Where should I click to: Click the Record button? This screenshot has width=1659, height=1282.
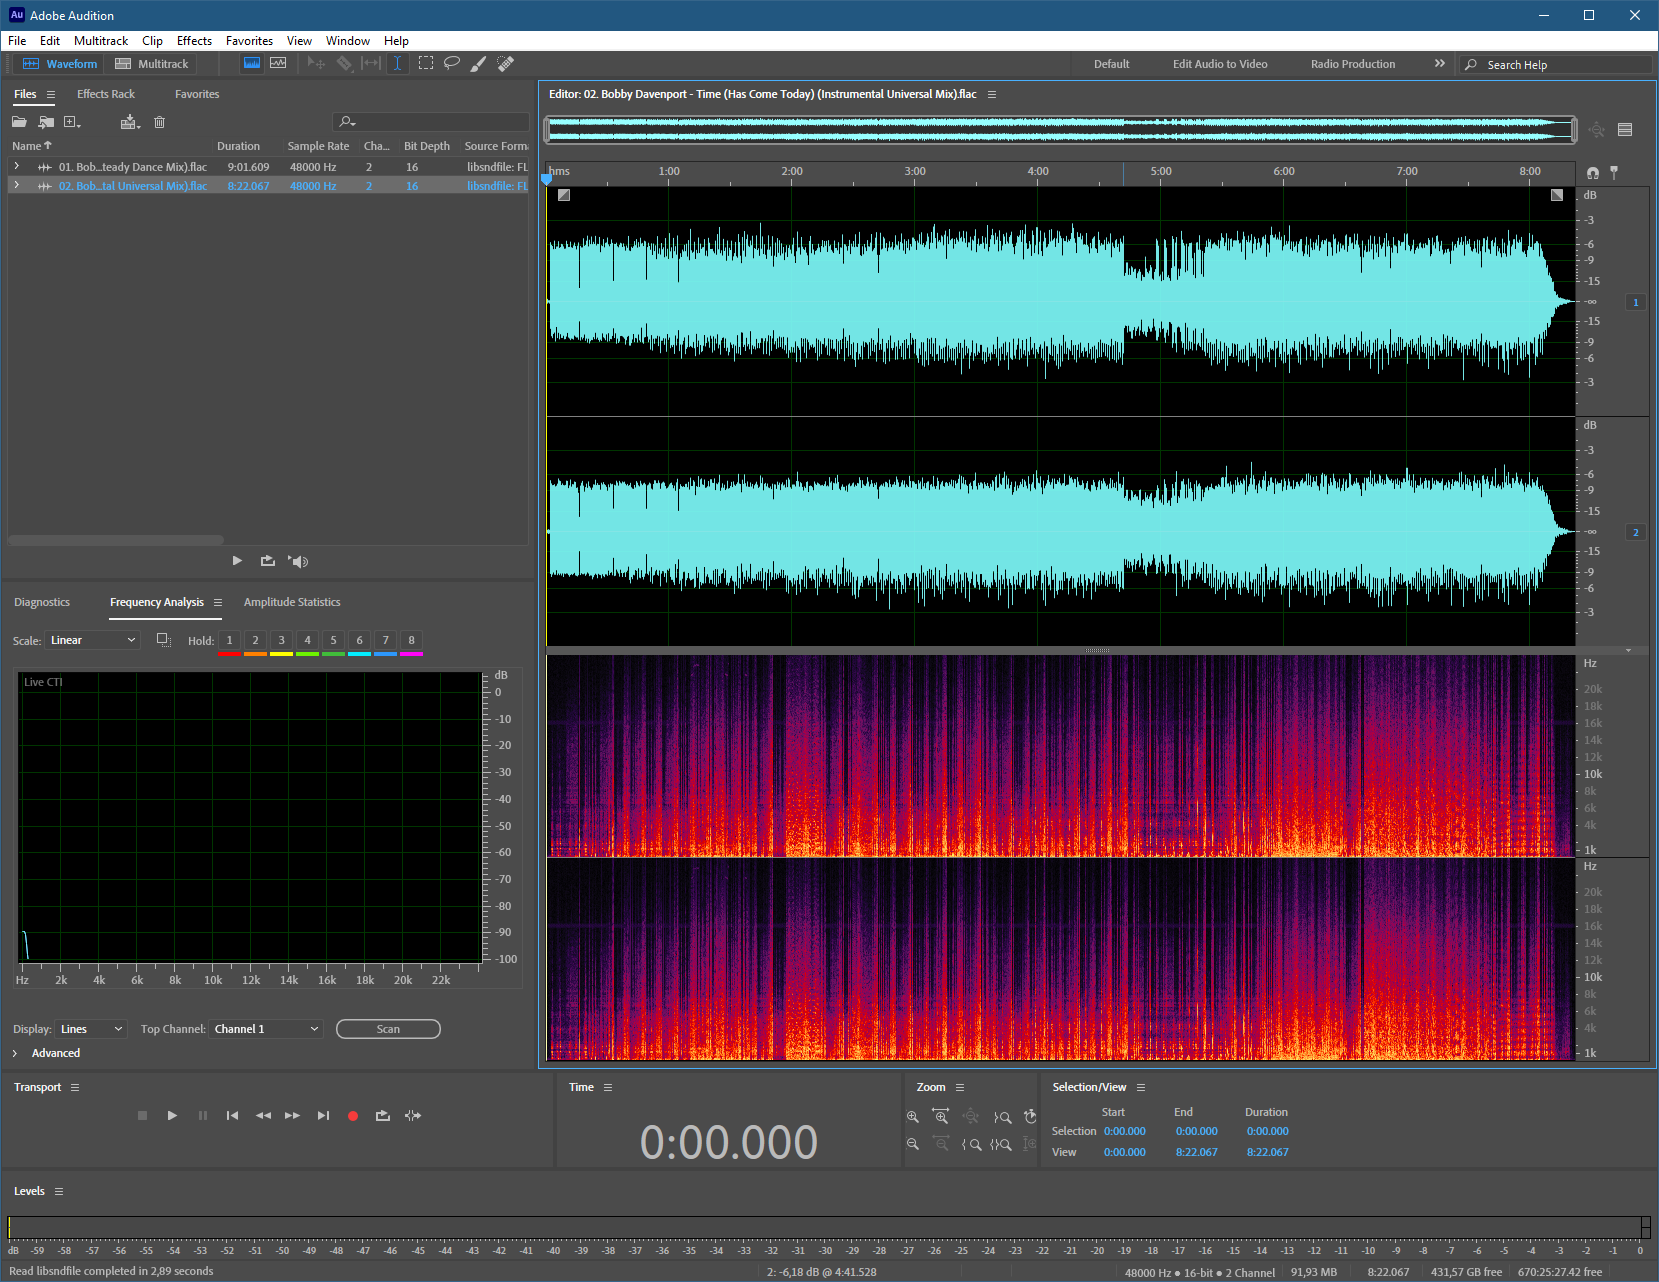pyautogui.click(x=352, y=1115)
